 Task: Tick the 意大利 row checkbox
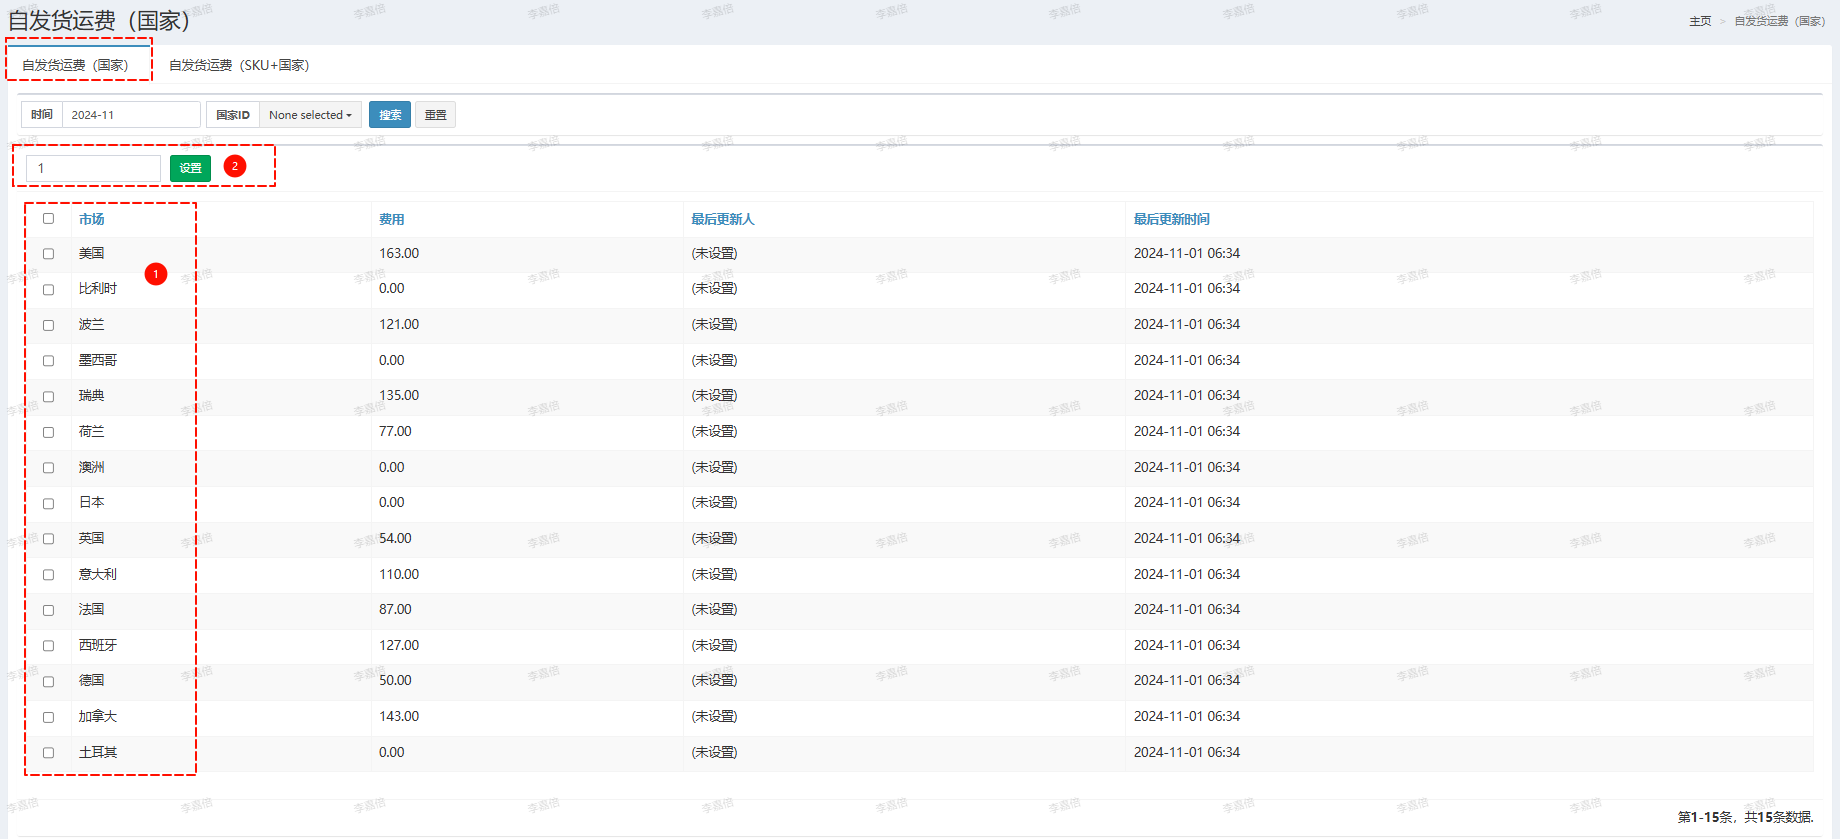(x=48, y=575)
